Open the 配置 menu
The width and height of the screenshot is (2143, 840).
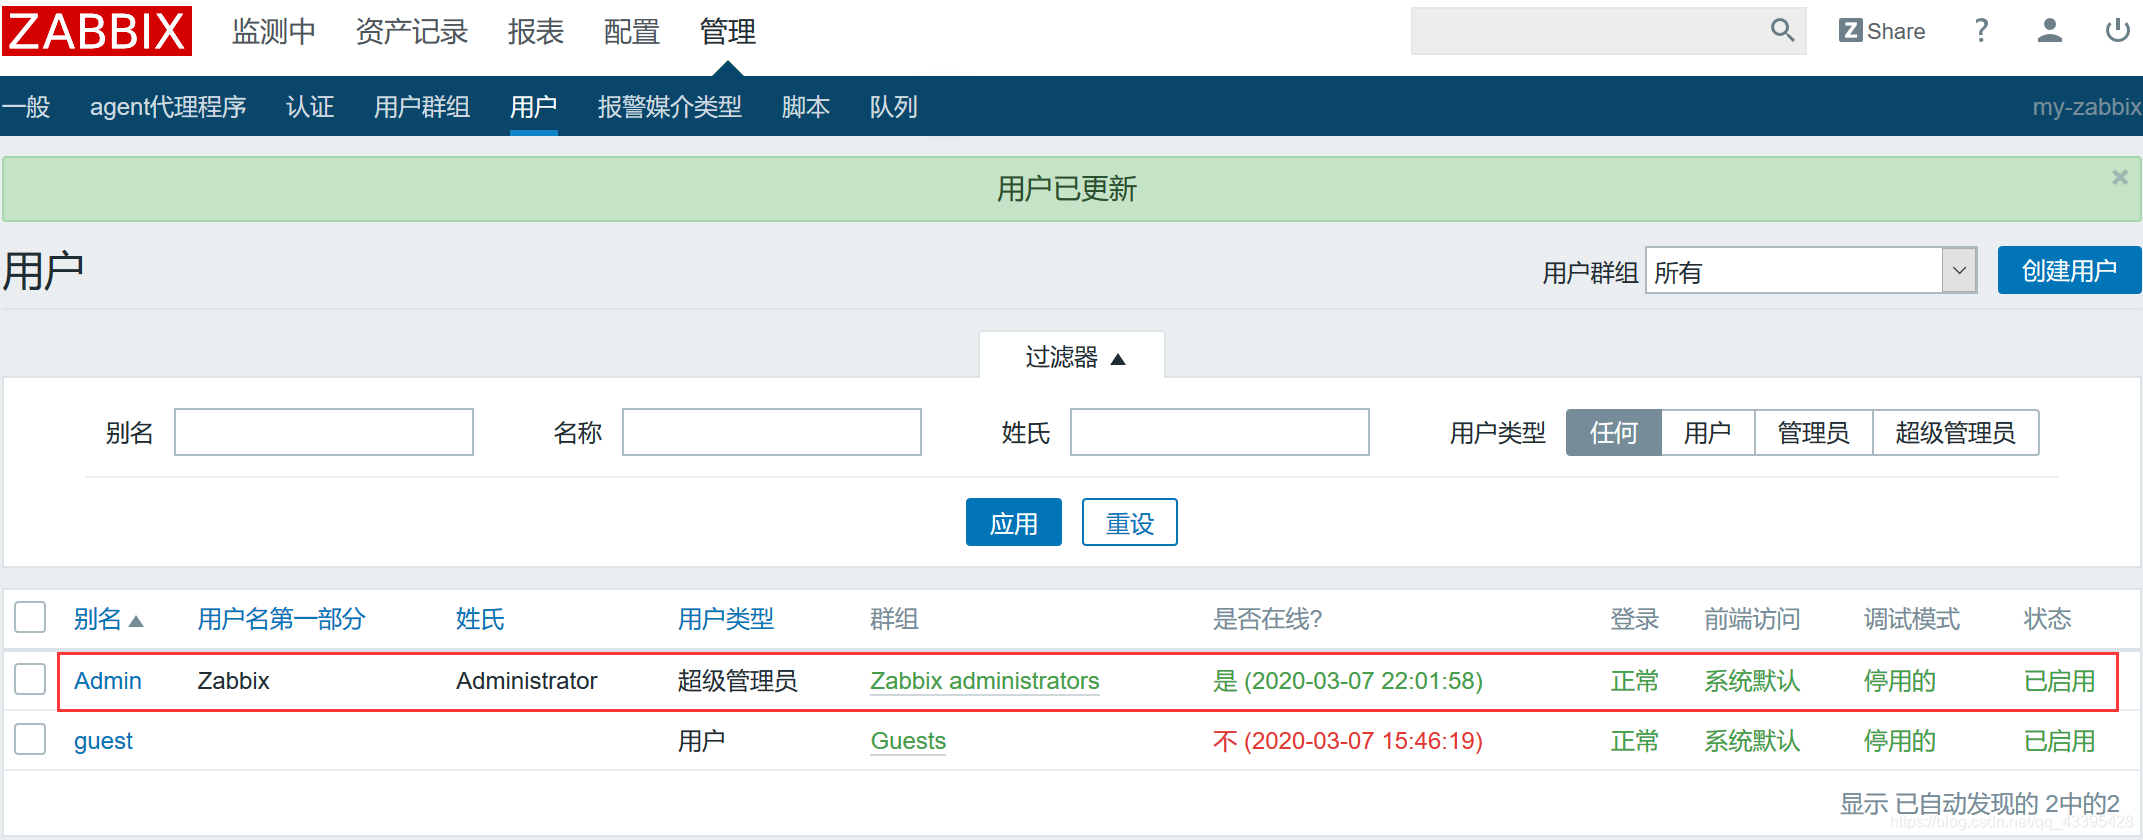632,32
